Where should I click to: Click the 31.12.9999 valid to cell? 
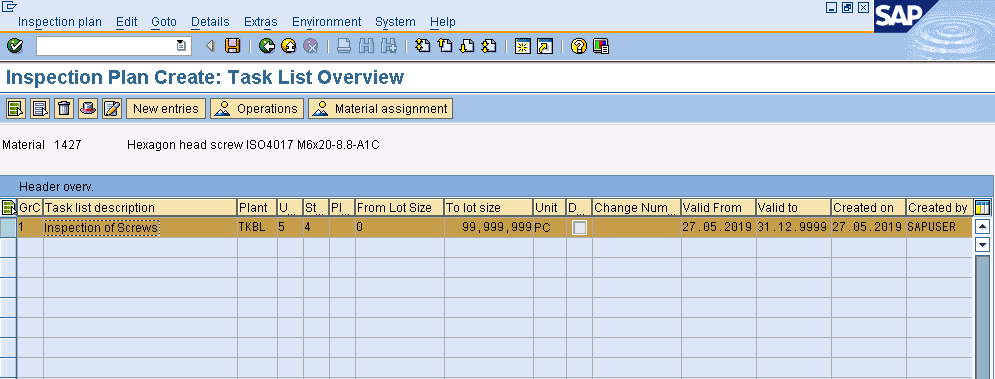(793, 227)
